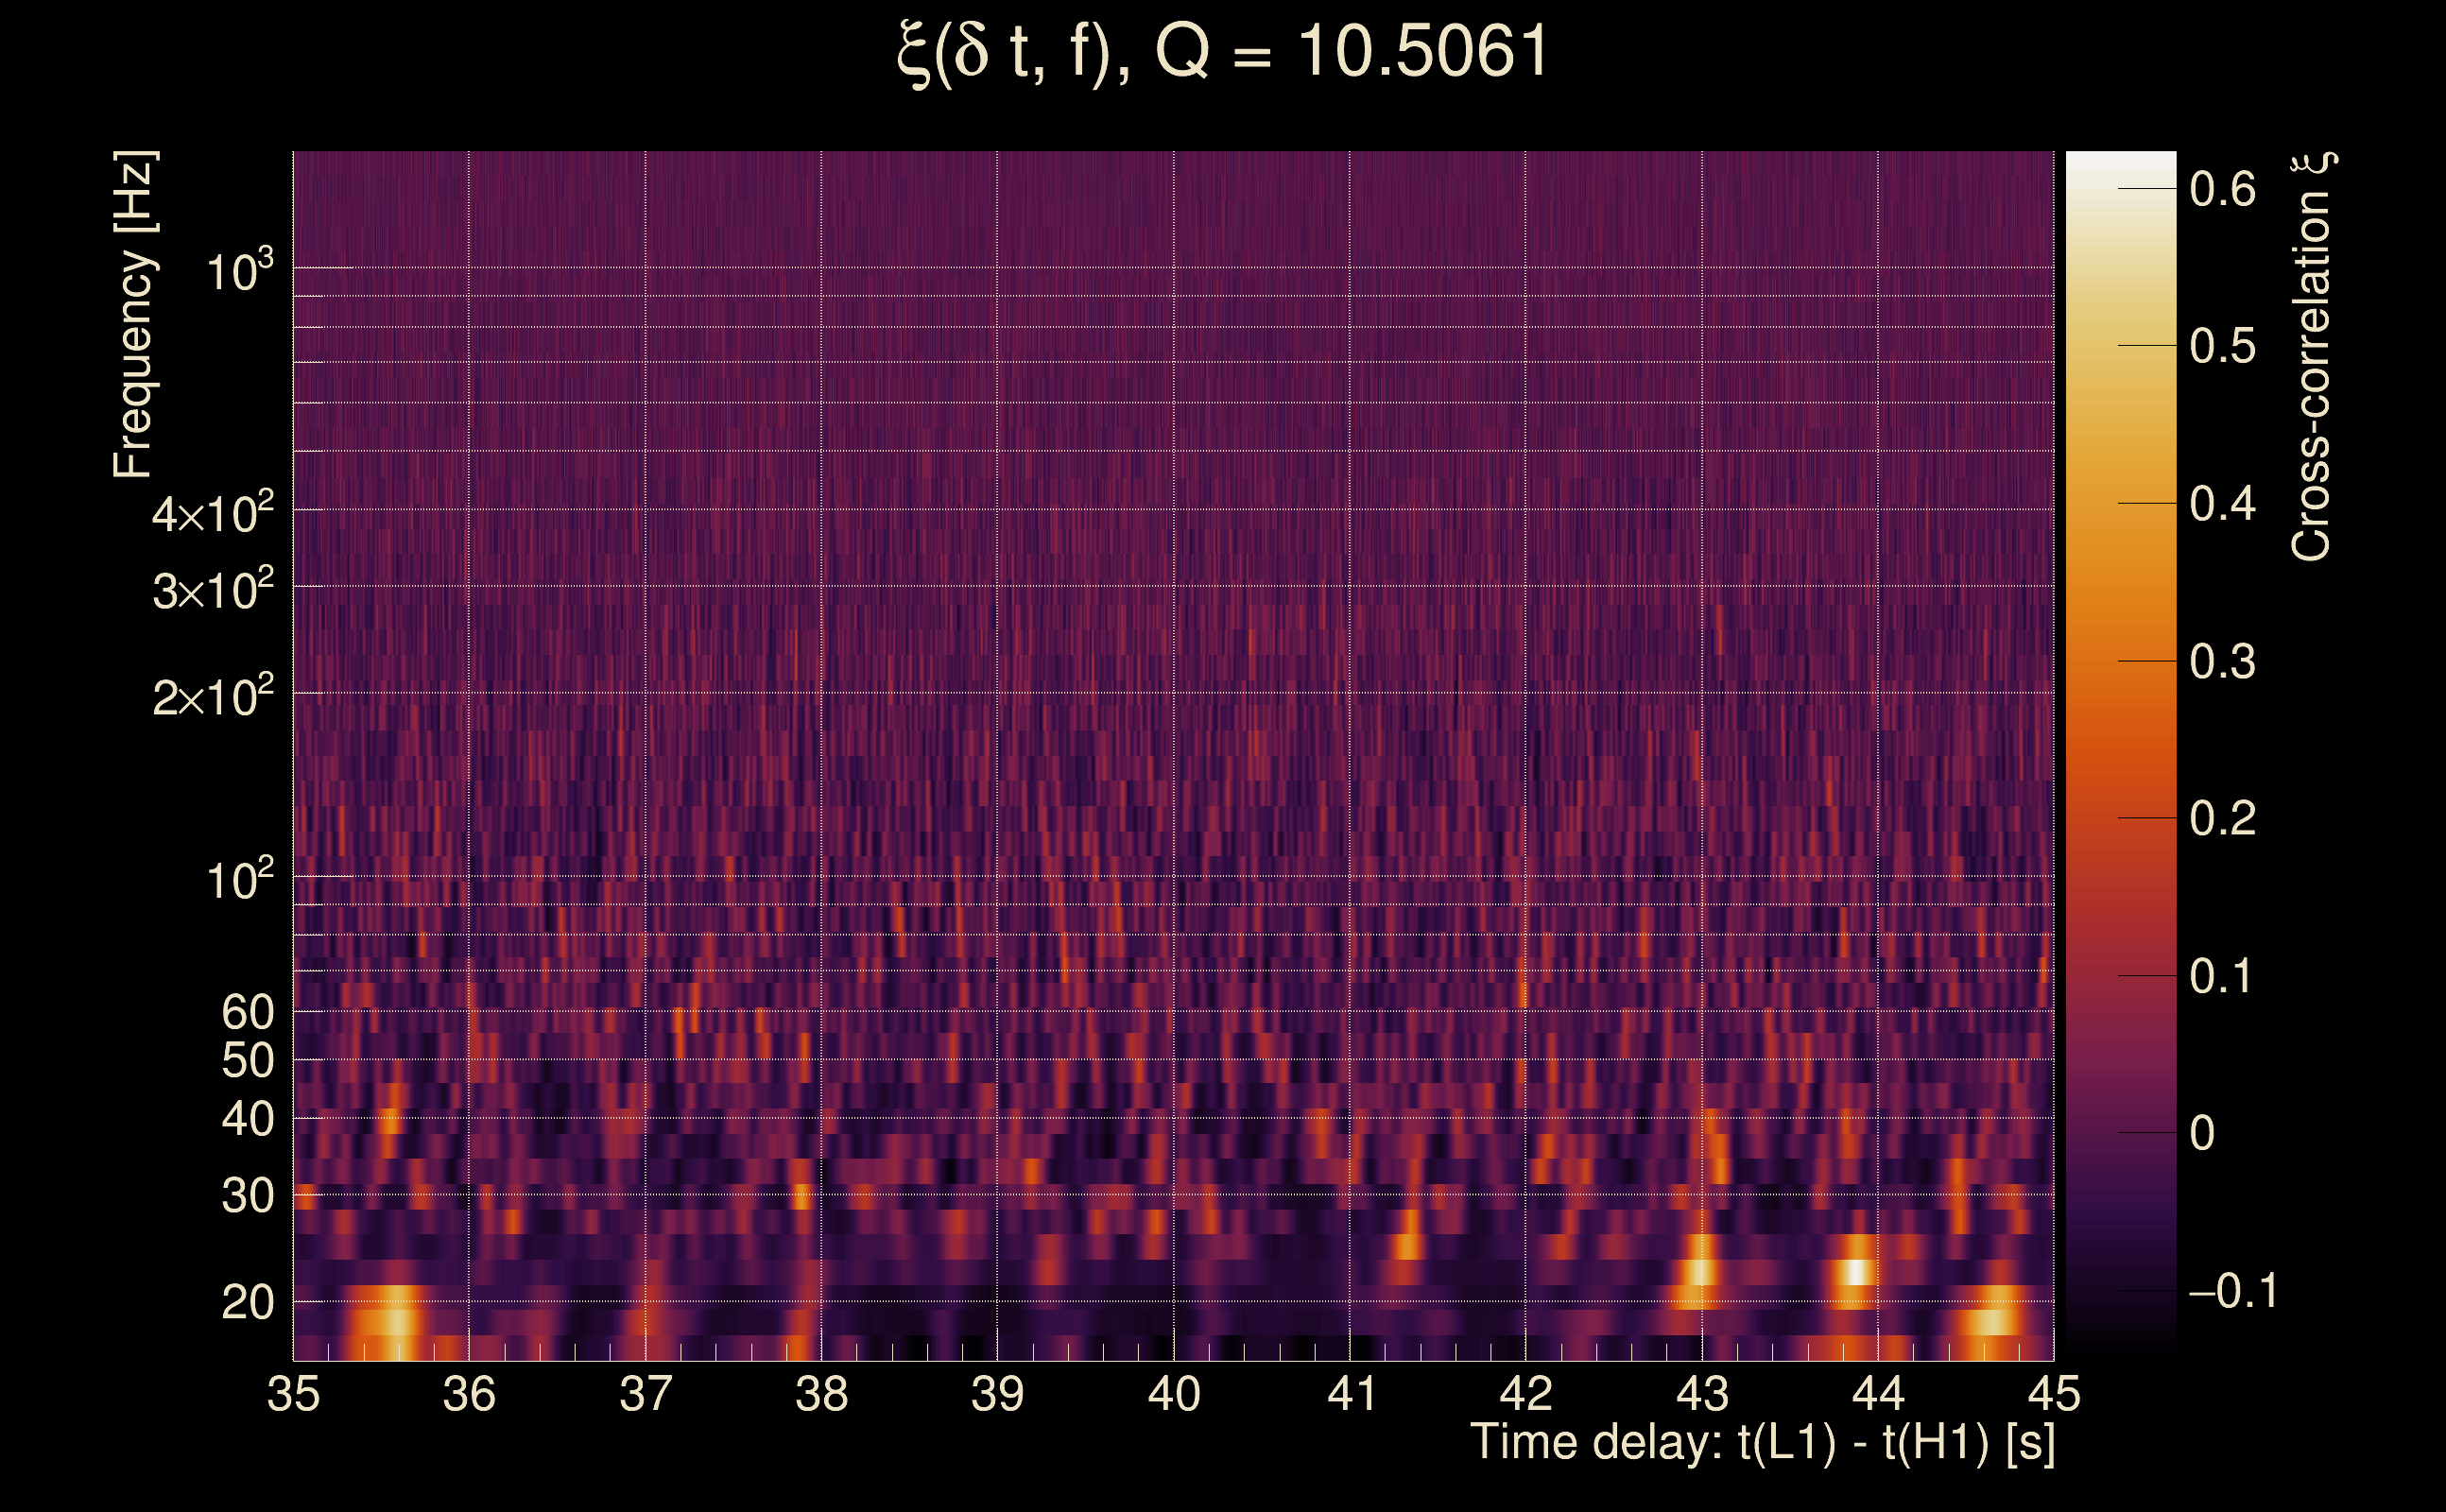Click the colorbar at the 0 level
The height and width of the screenshot is (1512, 2446).
2120,1133
